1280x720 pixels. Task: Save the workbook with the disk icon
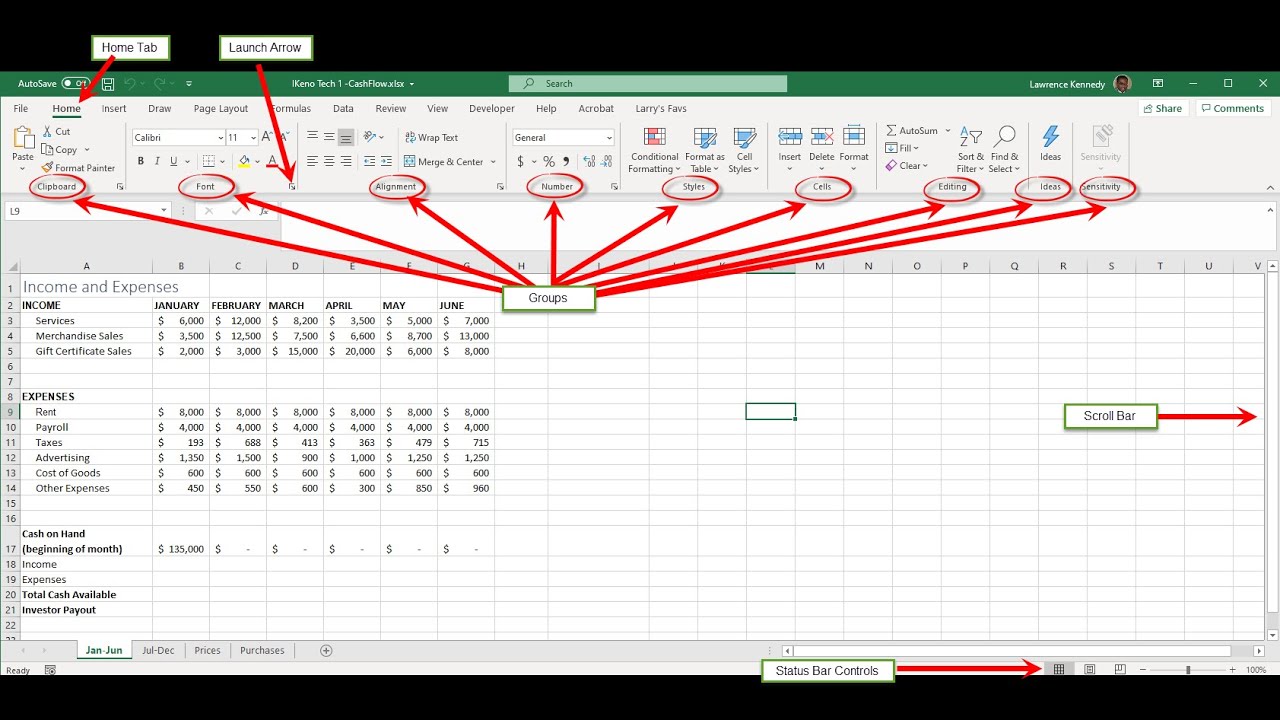pyautogui.click(x=108, y=84)
